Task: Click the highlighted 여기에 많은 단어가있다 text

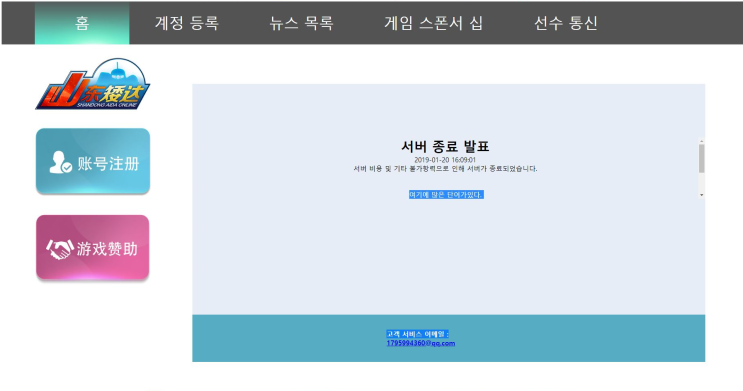Action: pos(446,194)
